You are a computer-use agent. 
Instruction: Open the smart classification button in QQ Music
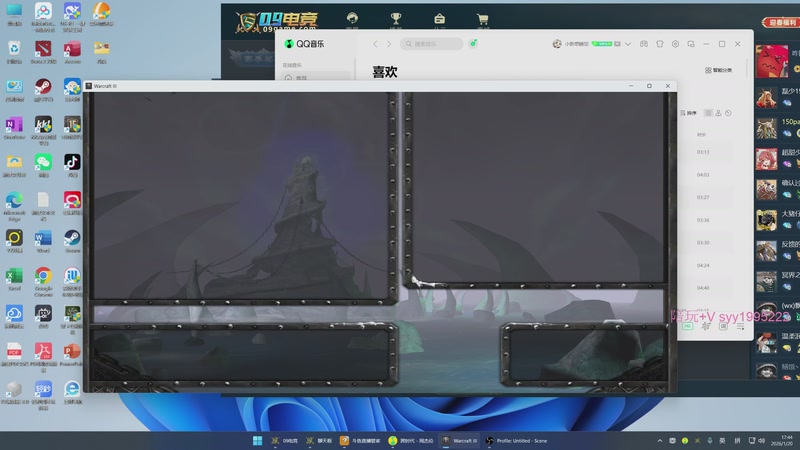tap(718, 70)
